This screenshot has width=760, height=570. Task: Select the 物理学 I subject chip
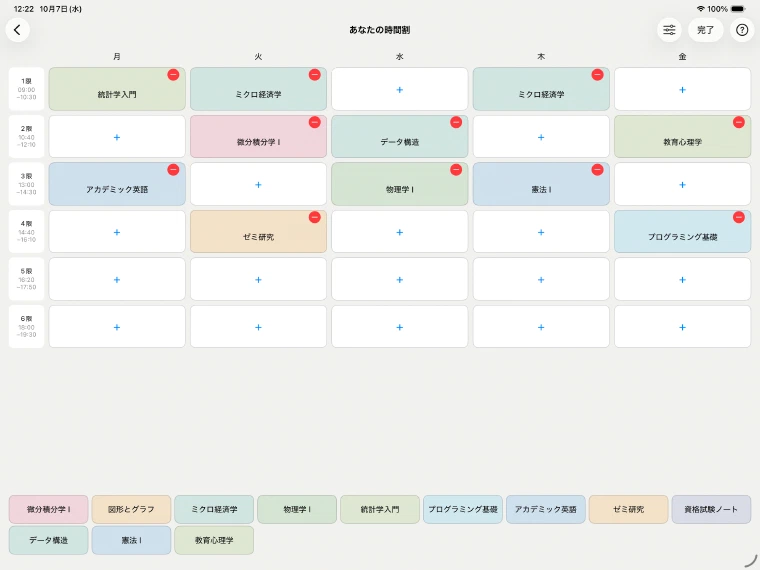297,509
